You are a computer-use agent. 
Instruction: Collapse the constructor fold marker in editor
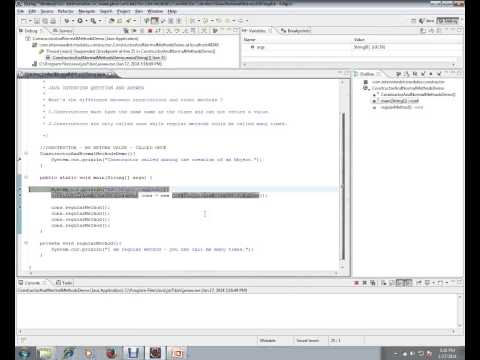pyautogui.click(x=26, y=153)
